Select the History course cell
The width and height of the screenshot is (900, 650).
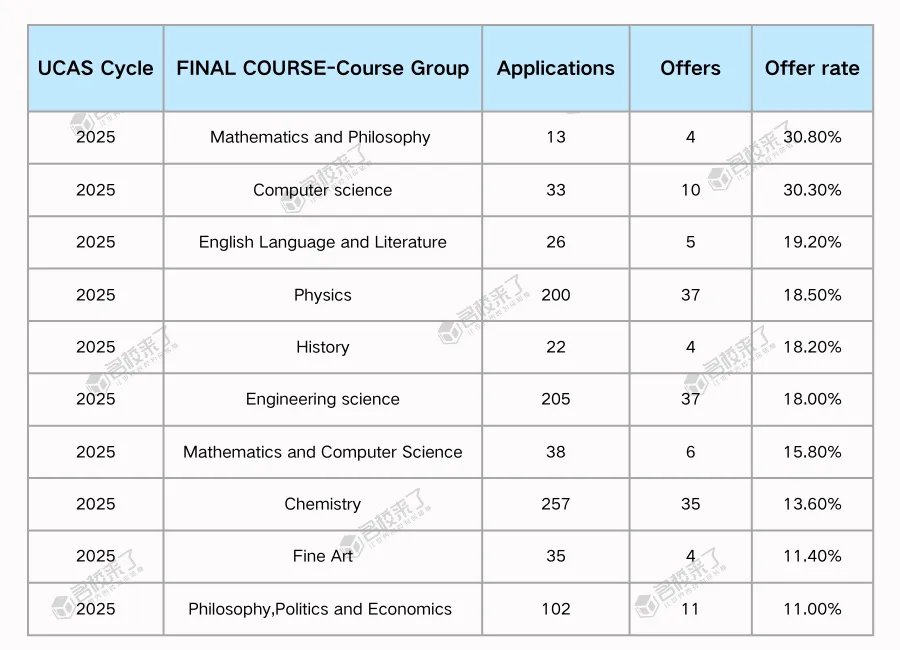pyautogui.click(x=323, y=347)
